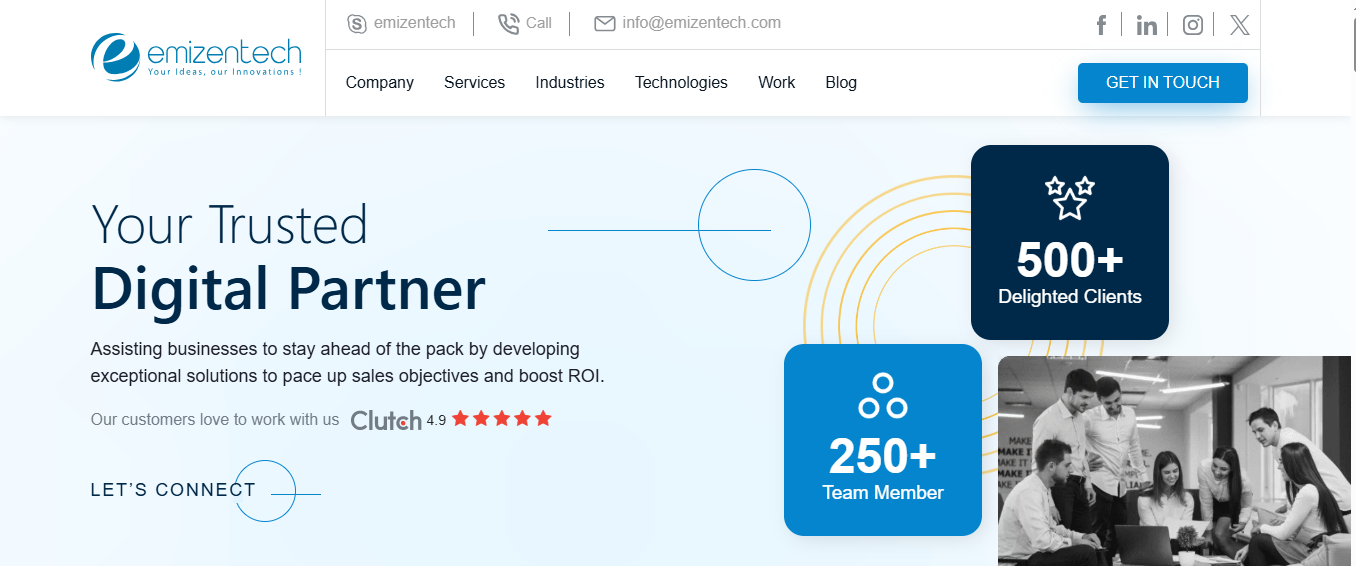Click the 500+ Delighted Clients card
The image size is (1356, 566).
(1070, 242)
